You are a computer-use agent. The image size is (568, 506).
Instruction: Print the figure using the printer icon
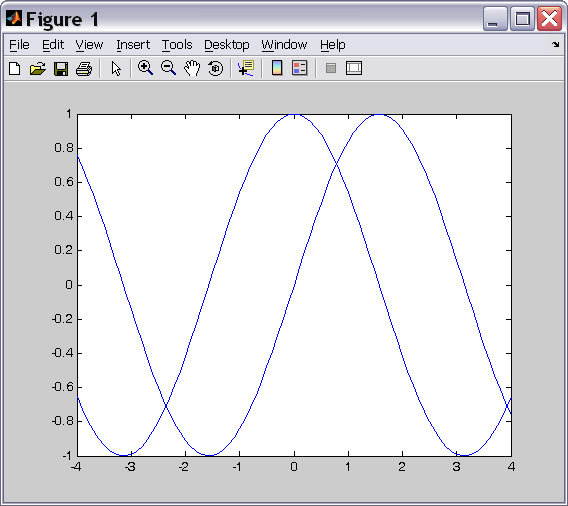pyautogui.click(x=84, y=68)
